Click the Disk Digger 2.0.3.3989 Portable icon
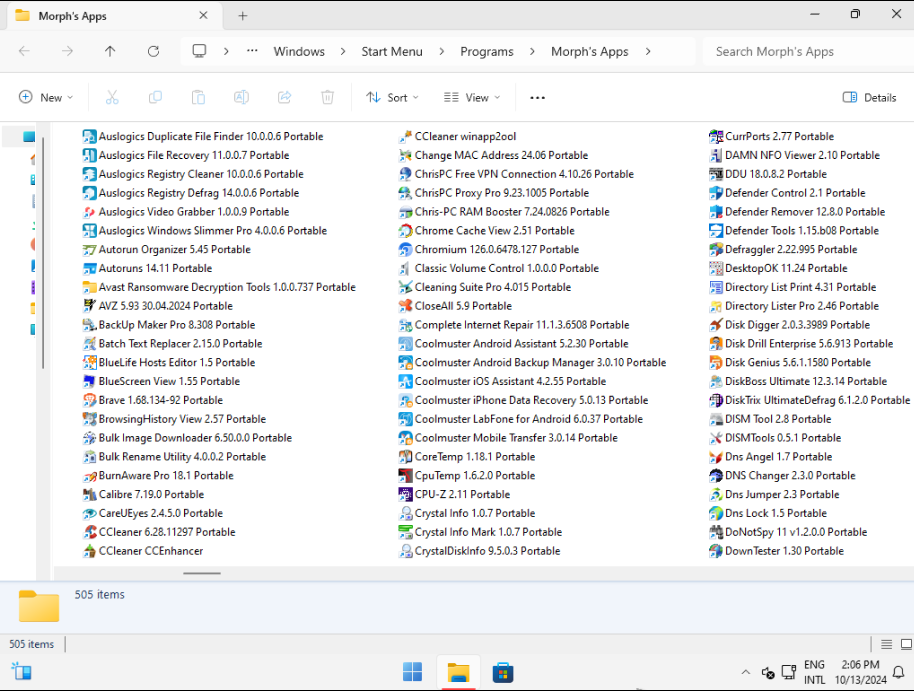Screen dimensions: 914x691 coord(716,325)
